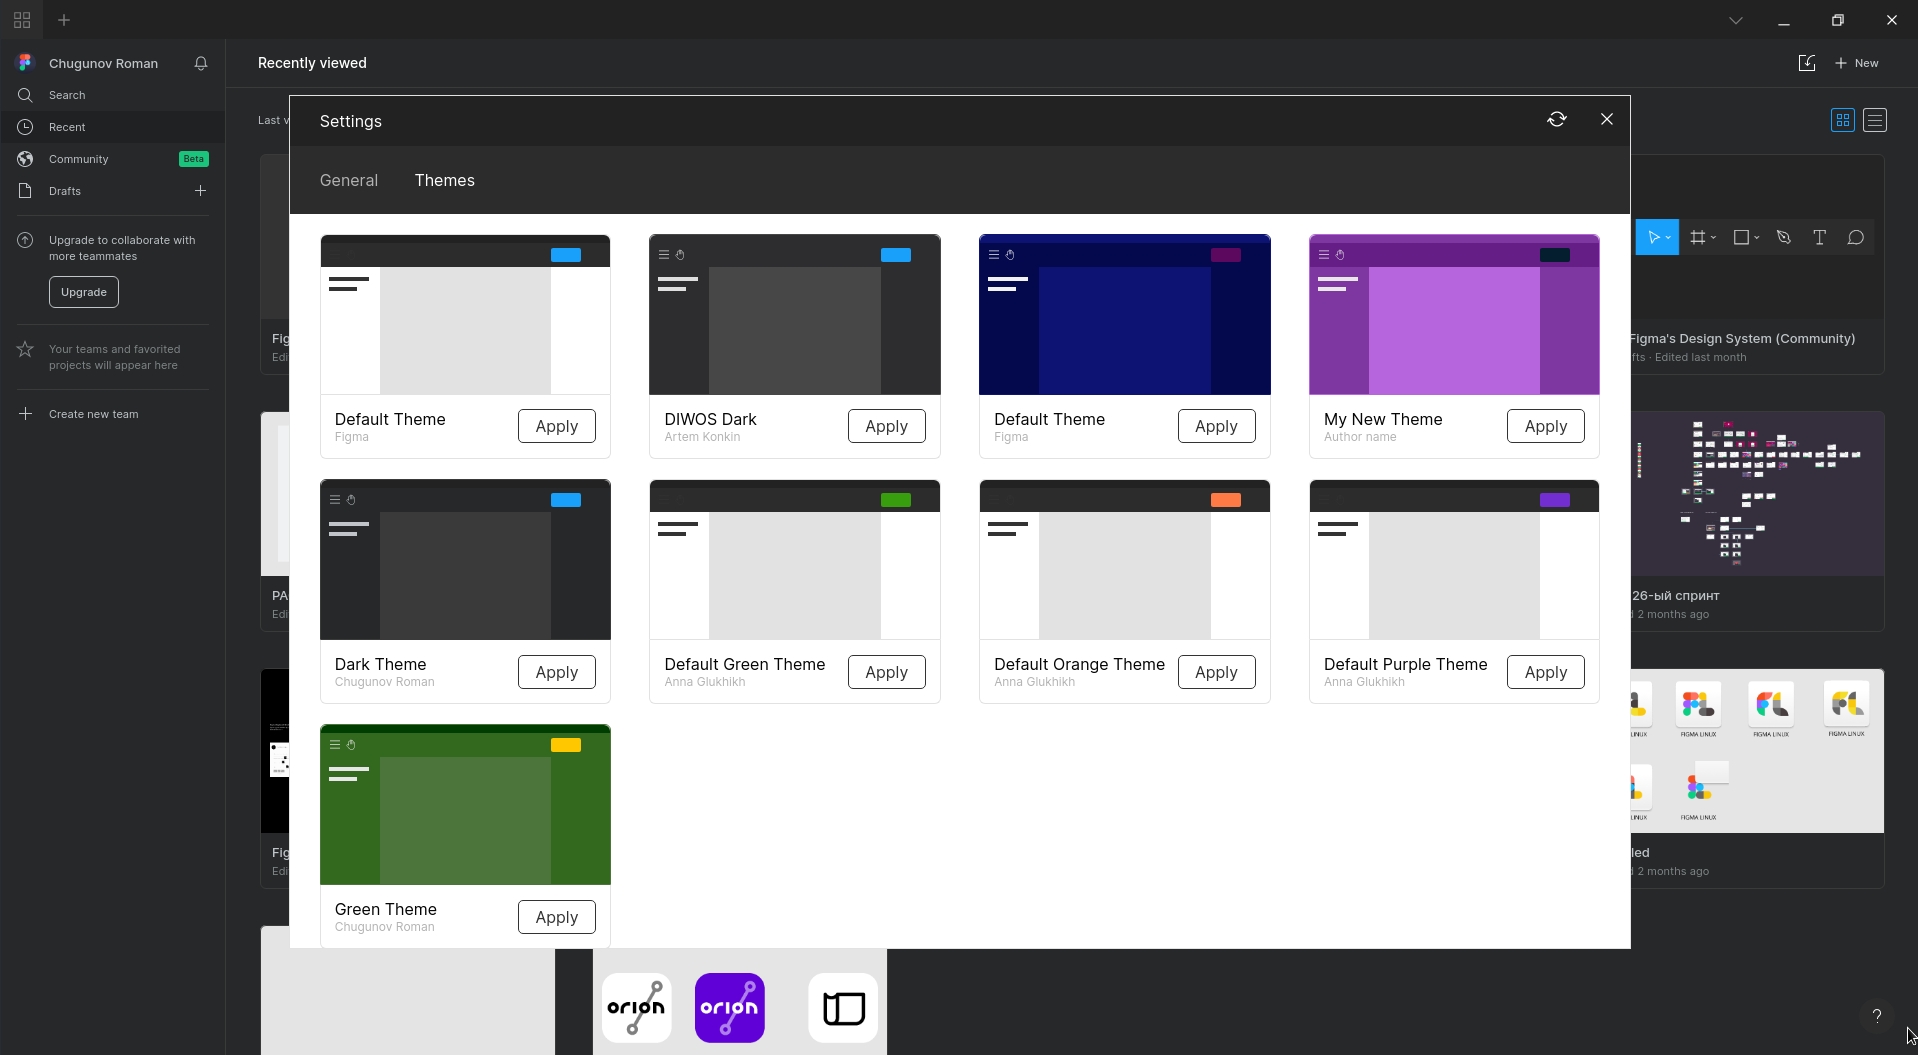
Task: Click the notifications bell icon
Action: [x=200, y=63]
